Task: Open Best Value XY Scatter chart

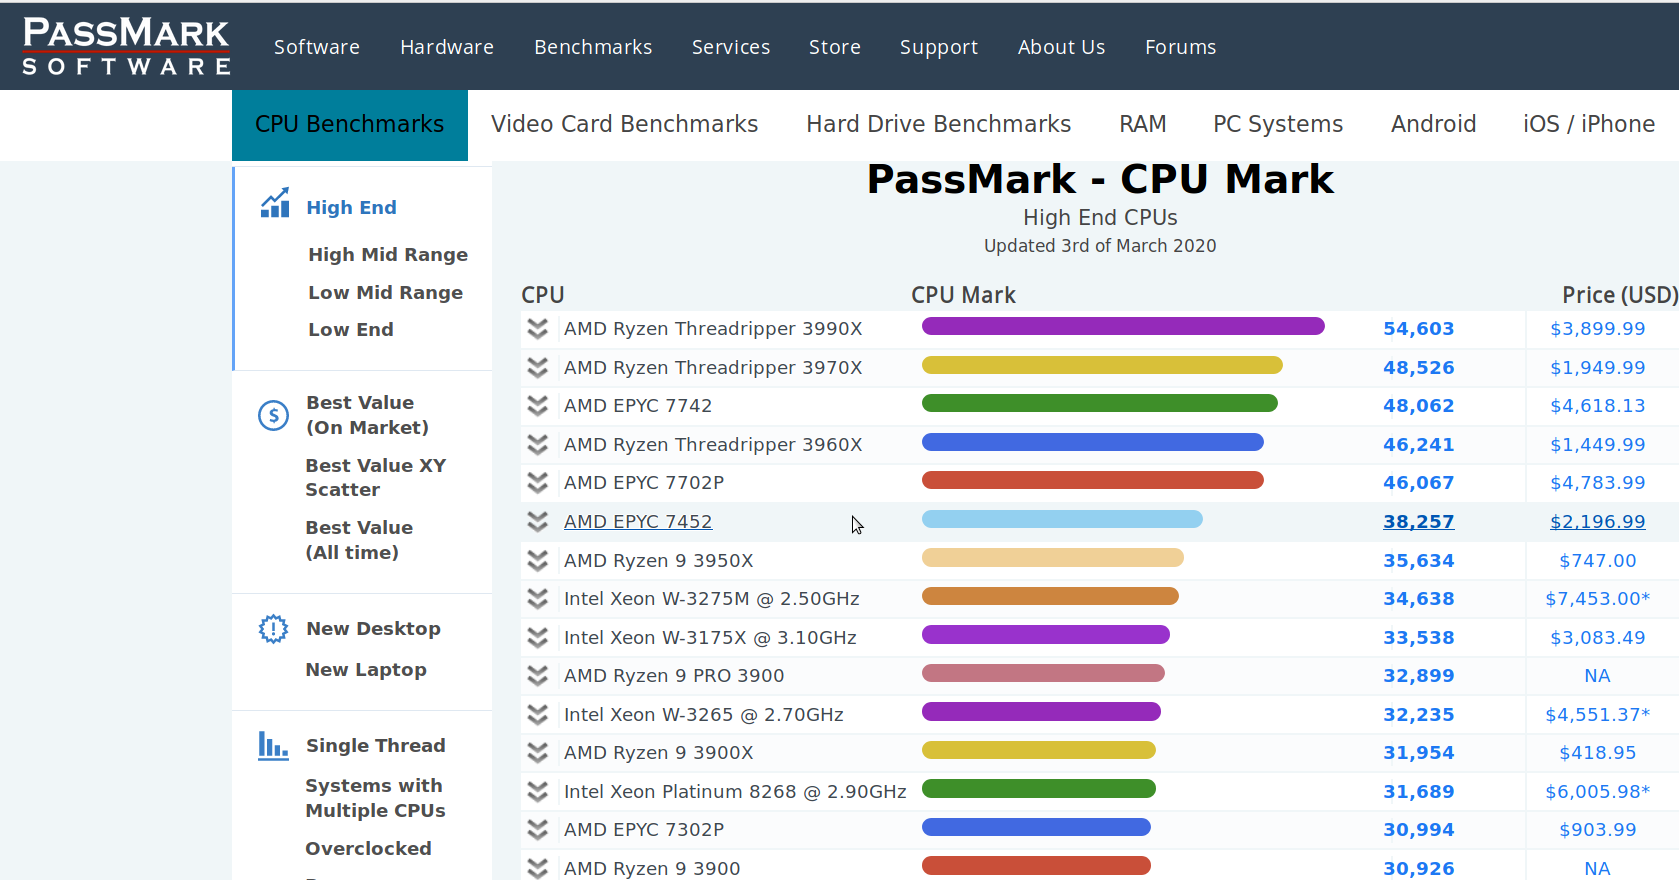Action: click(x=375, y=478)
